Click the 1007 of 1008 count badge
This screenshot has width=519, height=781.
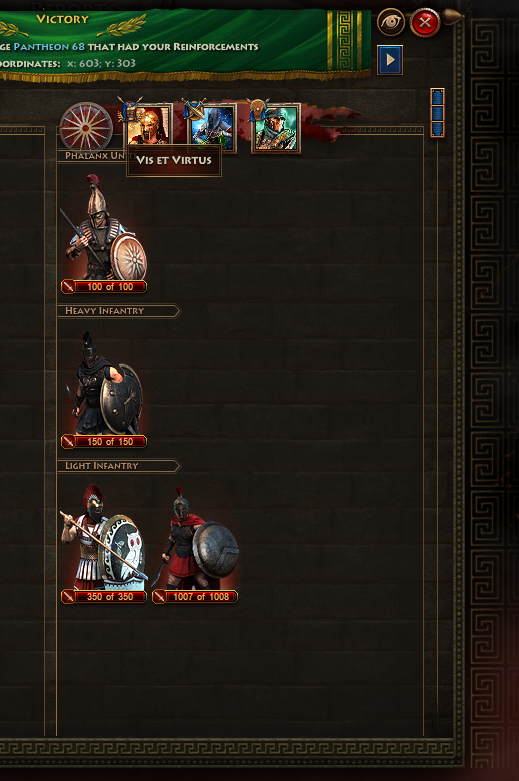click(x=195, y=597)
